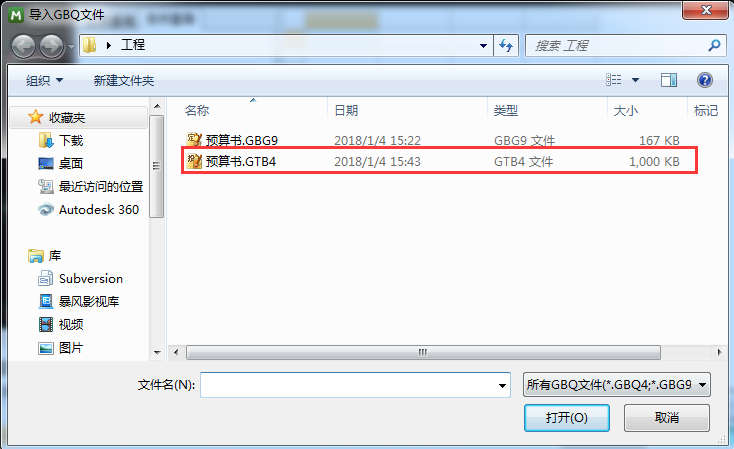Screen dimensions: 734x449
Task: Open the GBQ file type filter dropdown
Action: [x=617, y=384]
